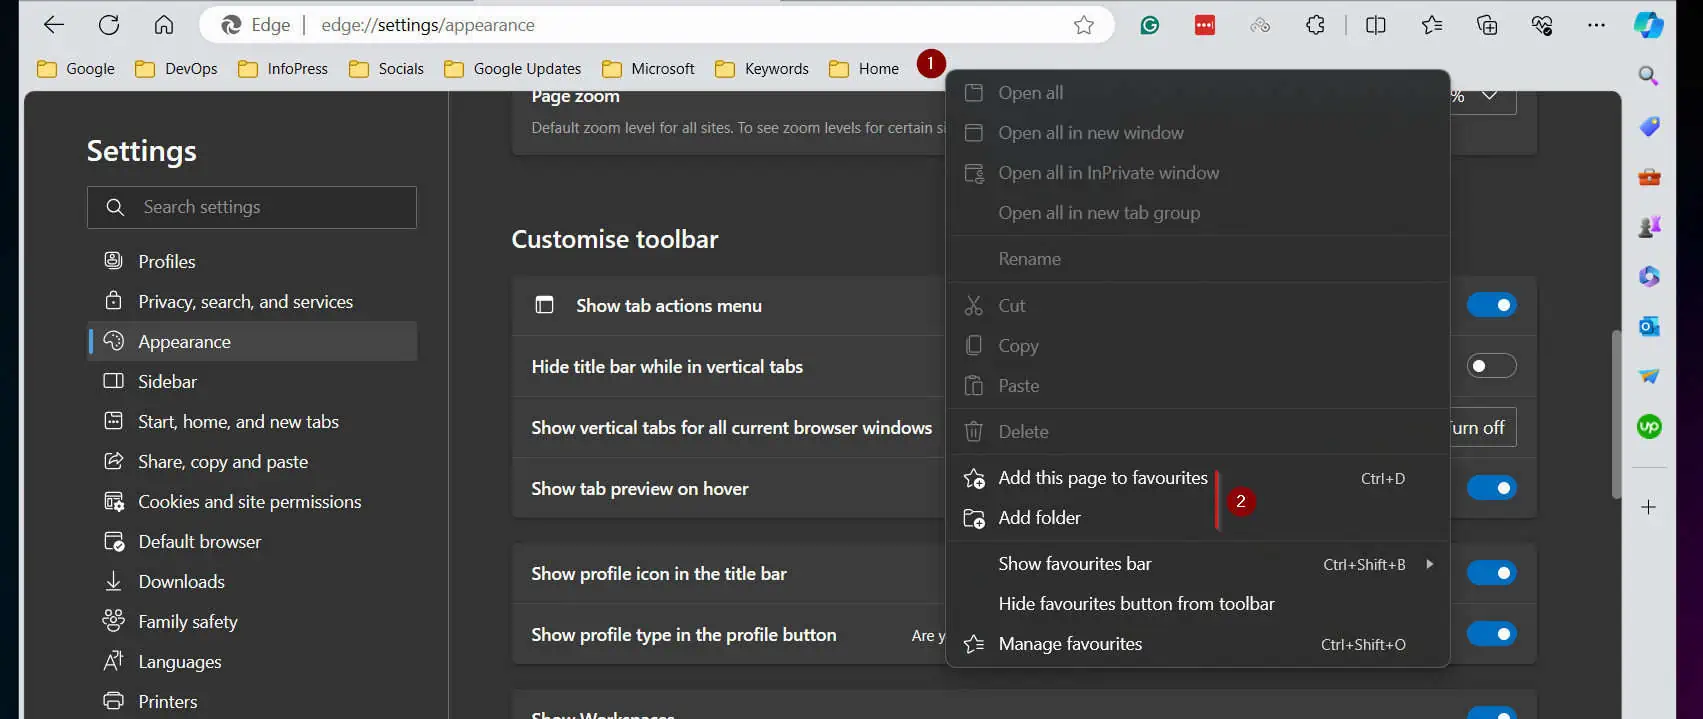Open the red password manager extension icon

1205,25
